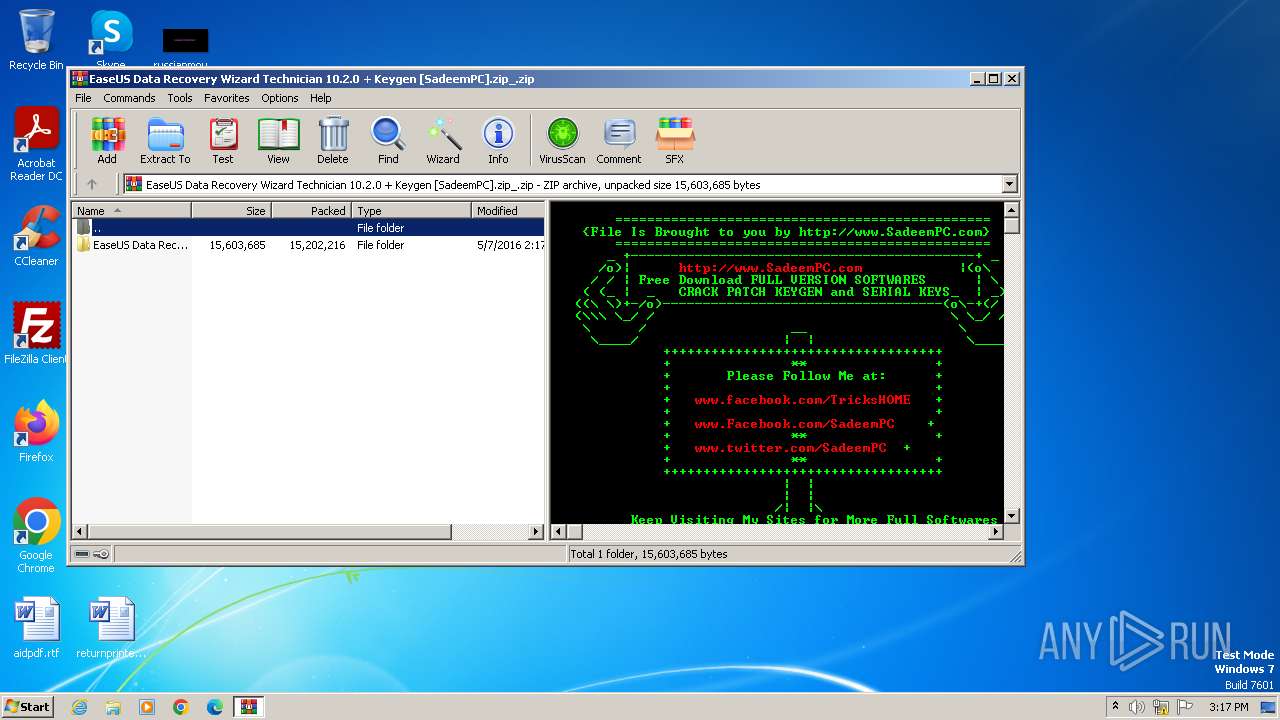Click Internet Explorer in taskbar
1280x720 pixels.
[79, 707]
